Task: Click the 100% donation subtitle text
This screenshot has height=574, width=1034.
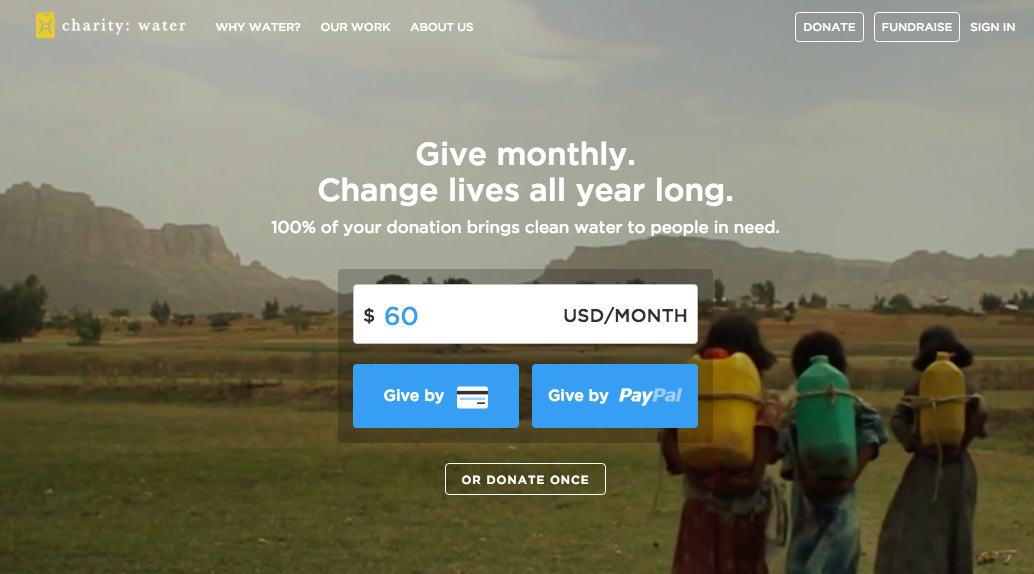Action: [525, 227]
